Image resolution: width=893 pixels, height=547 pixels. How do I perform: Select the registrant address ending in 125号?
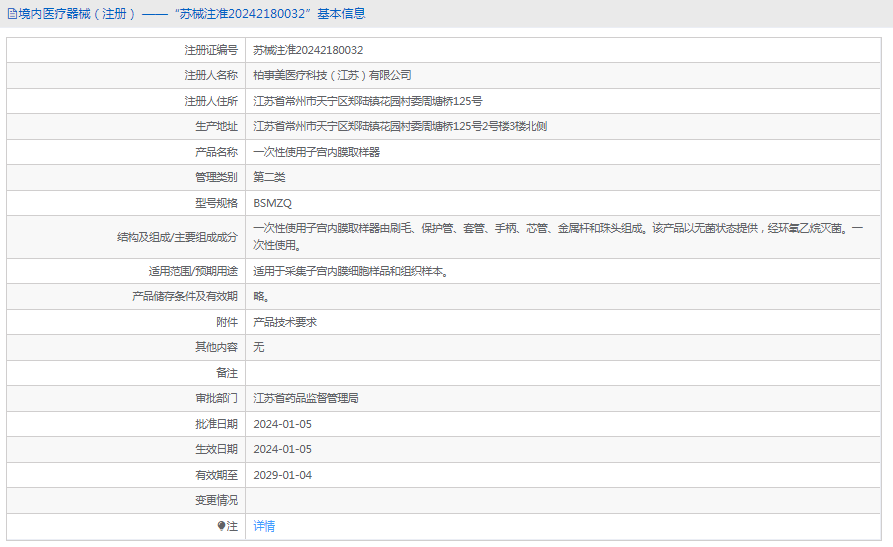click(367, 101)
